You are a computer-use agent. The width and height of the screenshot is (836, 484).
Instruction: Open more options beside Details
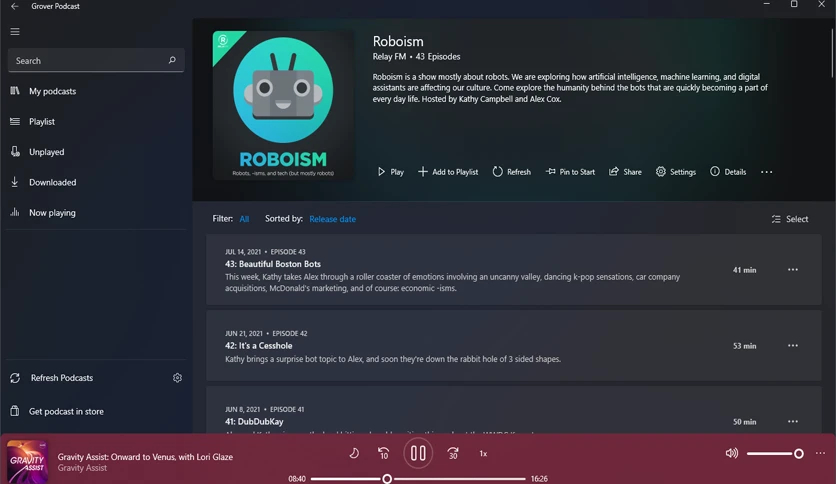coord(767,172)
